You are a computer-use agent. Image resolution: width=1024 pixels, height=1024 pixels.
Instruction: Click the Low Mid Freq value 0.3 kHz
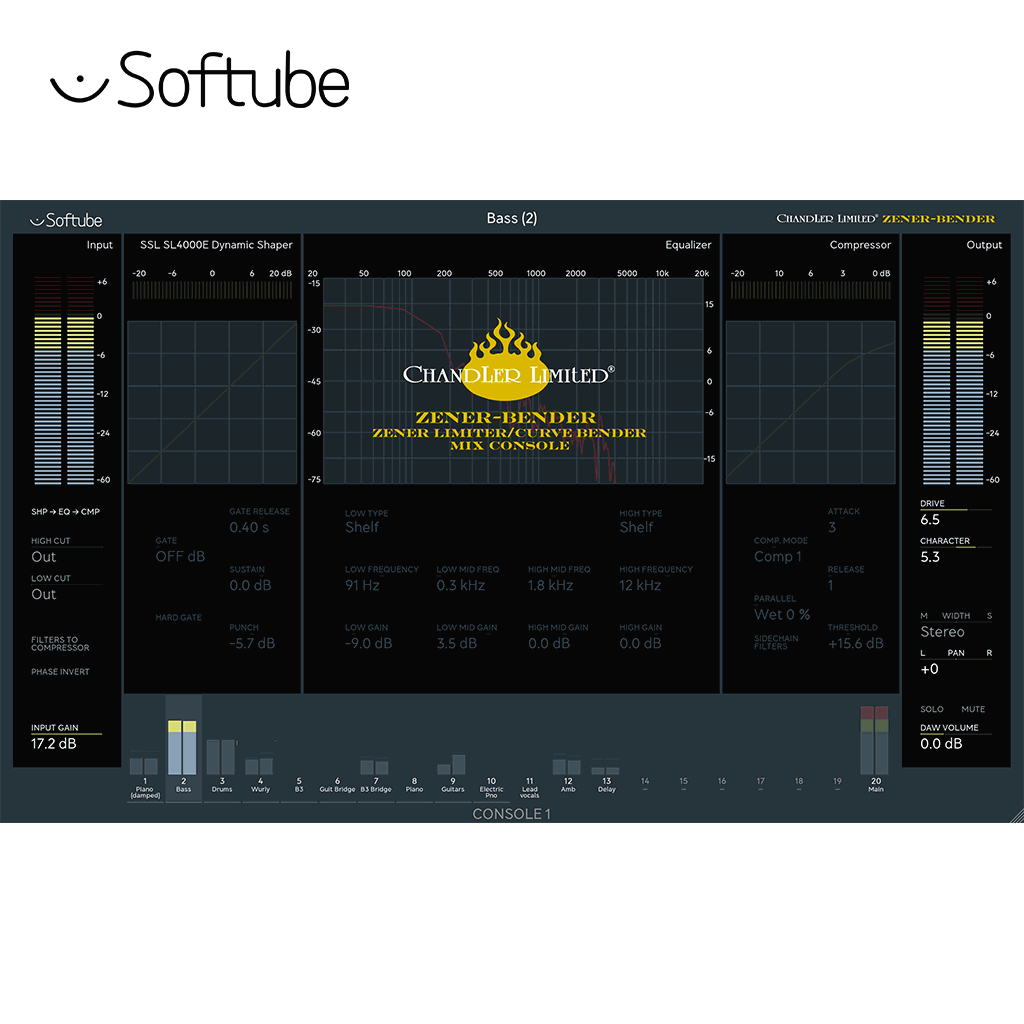(461, 585)
